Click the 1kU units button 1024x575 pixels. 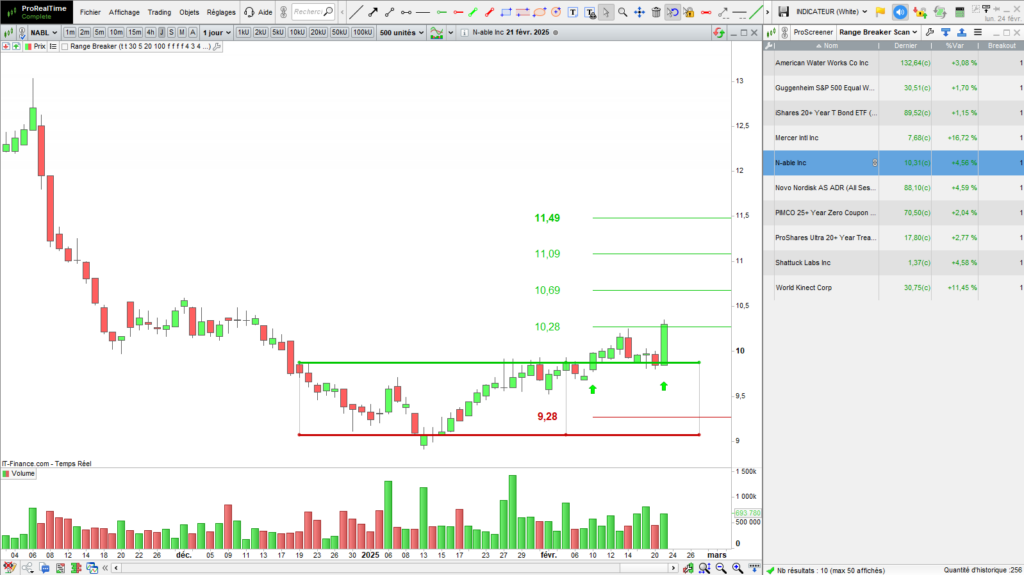click(x=243, y=32)
